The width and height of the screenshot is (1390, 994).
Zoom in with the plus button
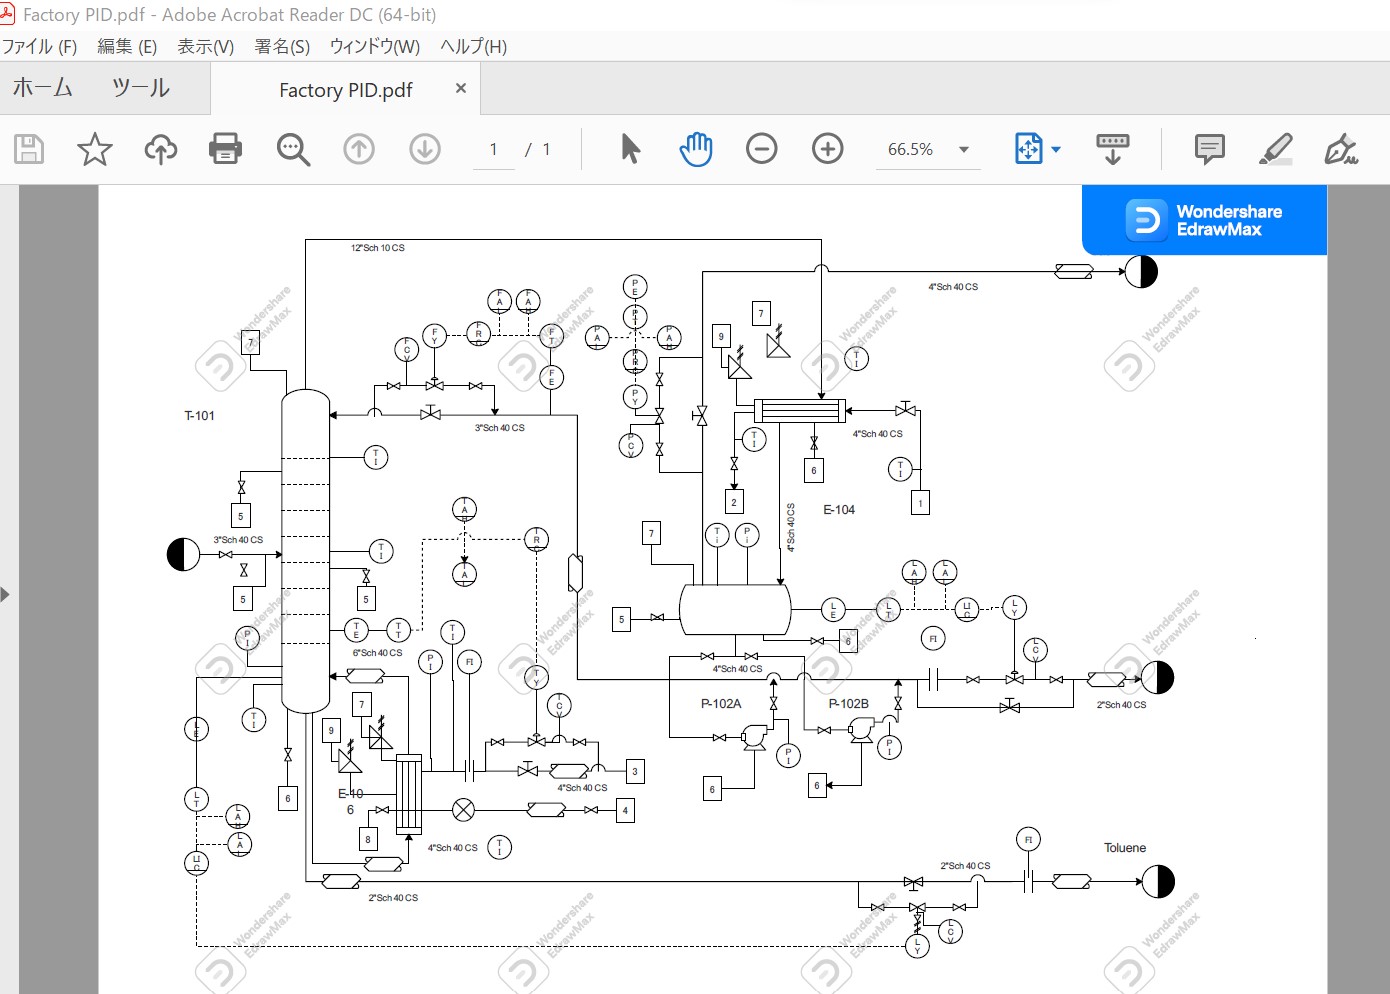pos(827,149)
